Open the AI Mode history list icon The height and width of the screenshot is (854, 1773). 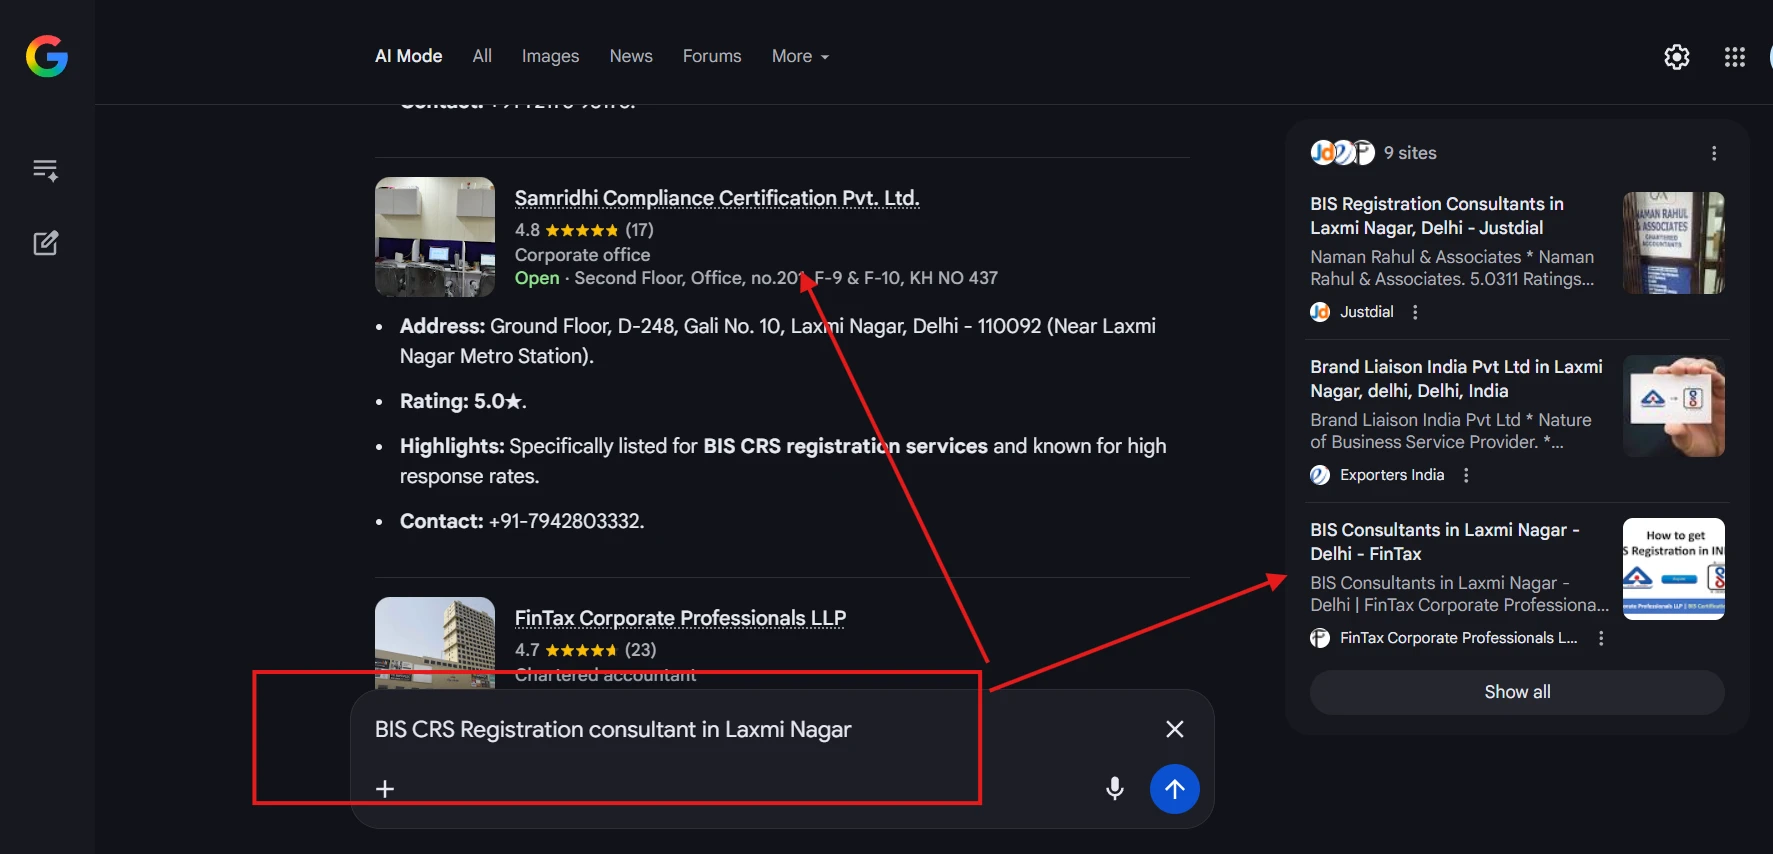[46, 170]
